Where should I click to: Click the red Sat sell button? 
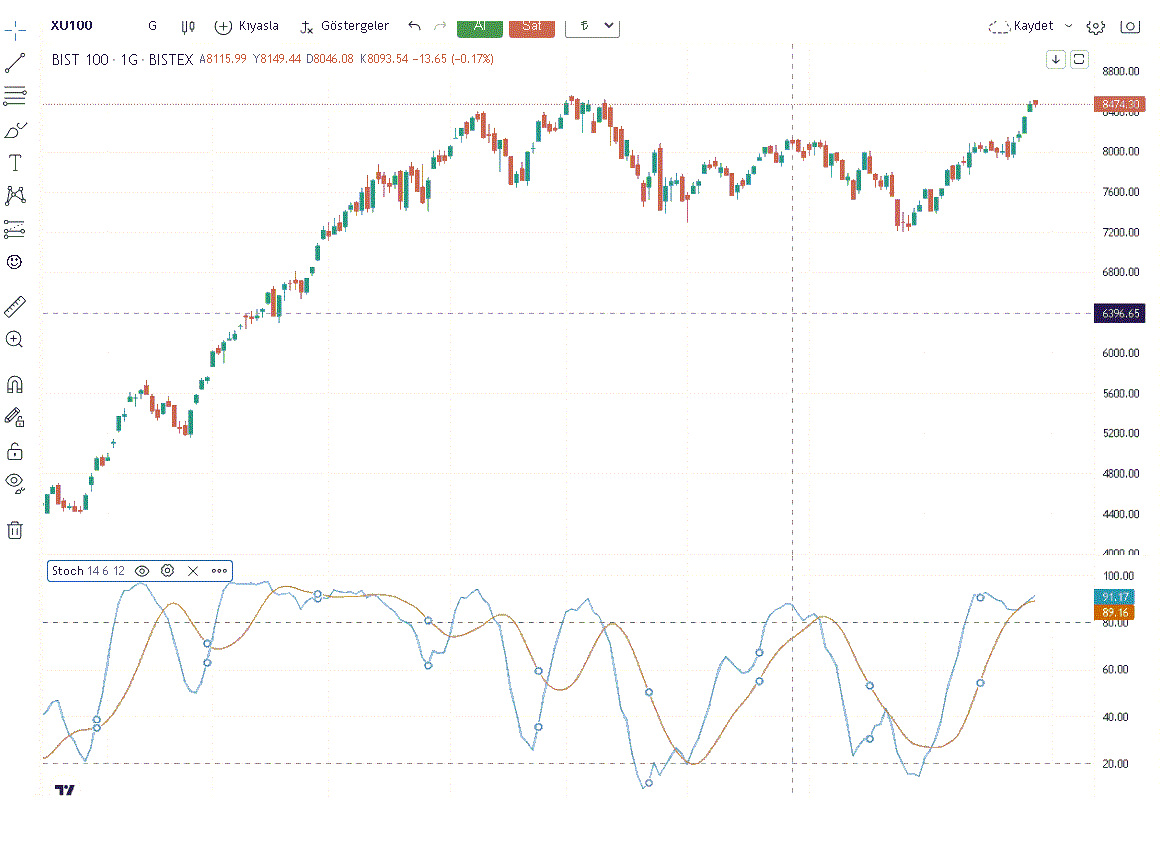pyautogui.click(x=532, y=27)
